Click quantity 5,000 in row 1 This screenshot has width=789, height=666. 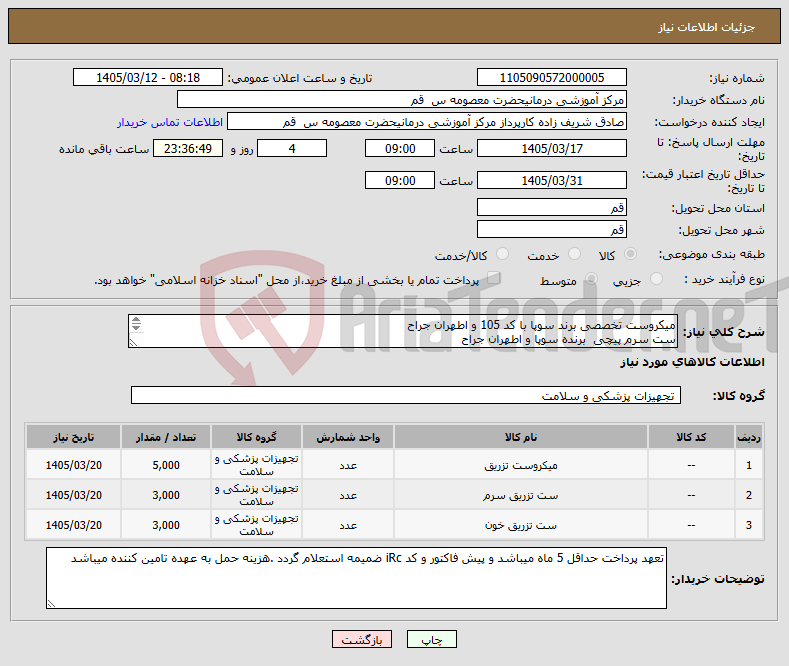[166, 465]
